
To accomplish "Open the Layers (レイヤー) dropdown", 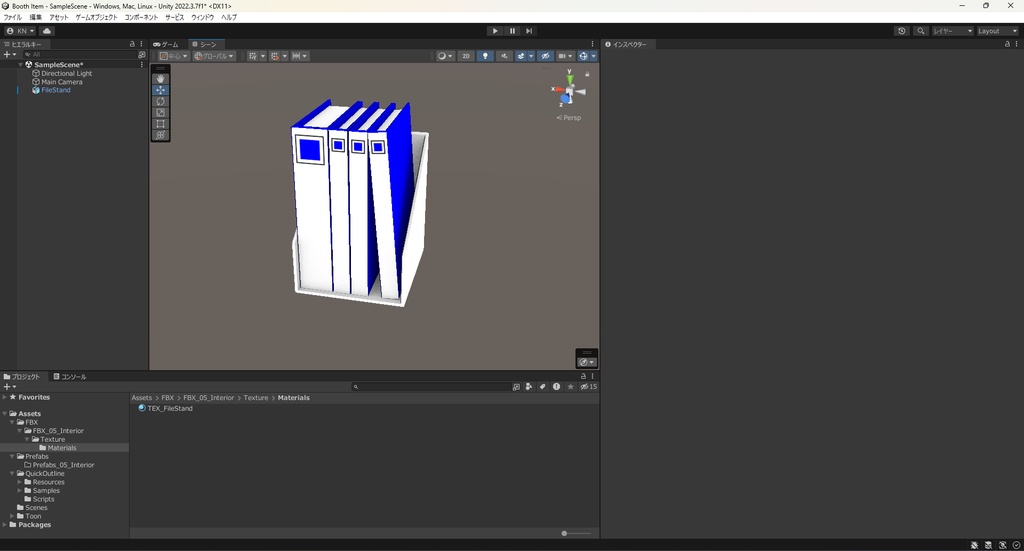I will pos(952,31).
